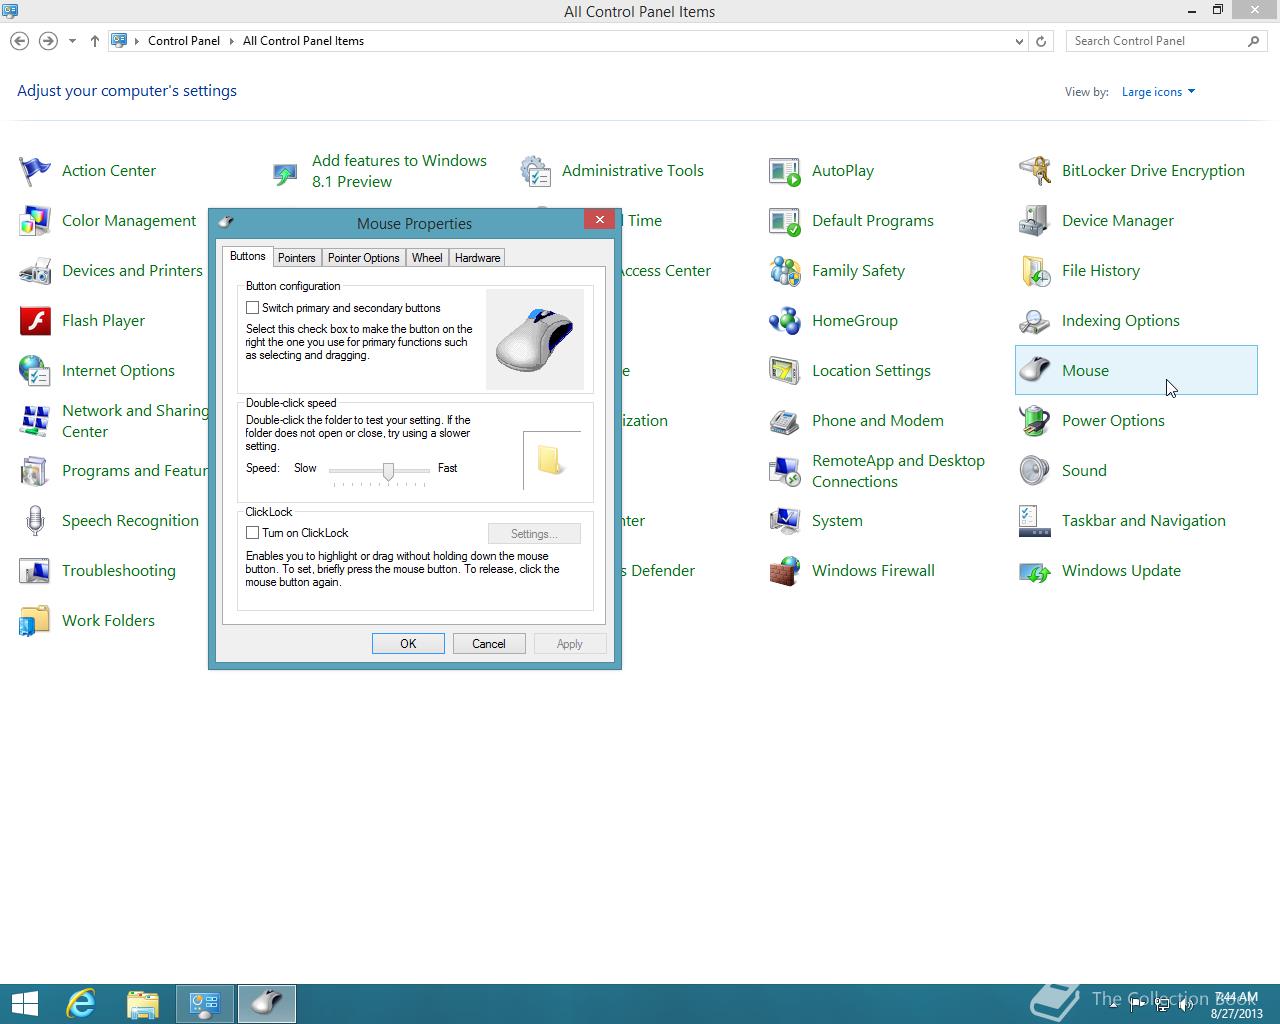Viewport: 1280px width, 1024px height.
Task: Open the Action Center flag icon
Action: point(35,171)
